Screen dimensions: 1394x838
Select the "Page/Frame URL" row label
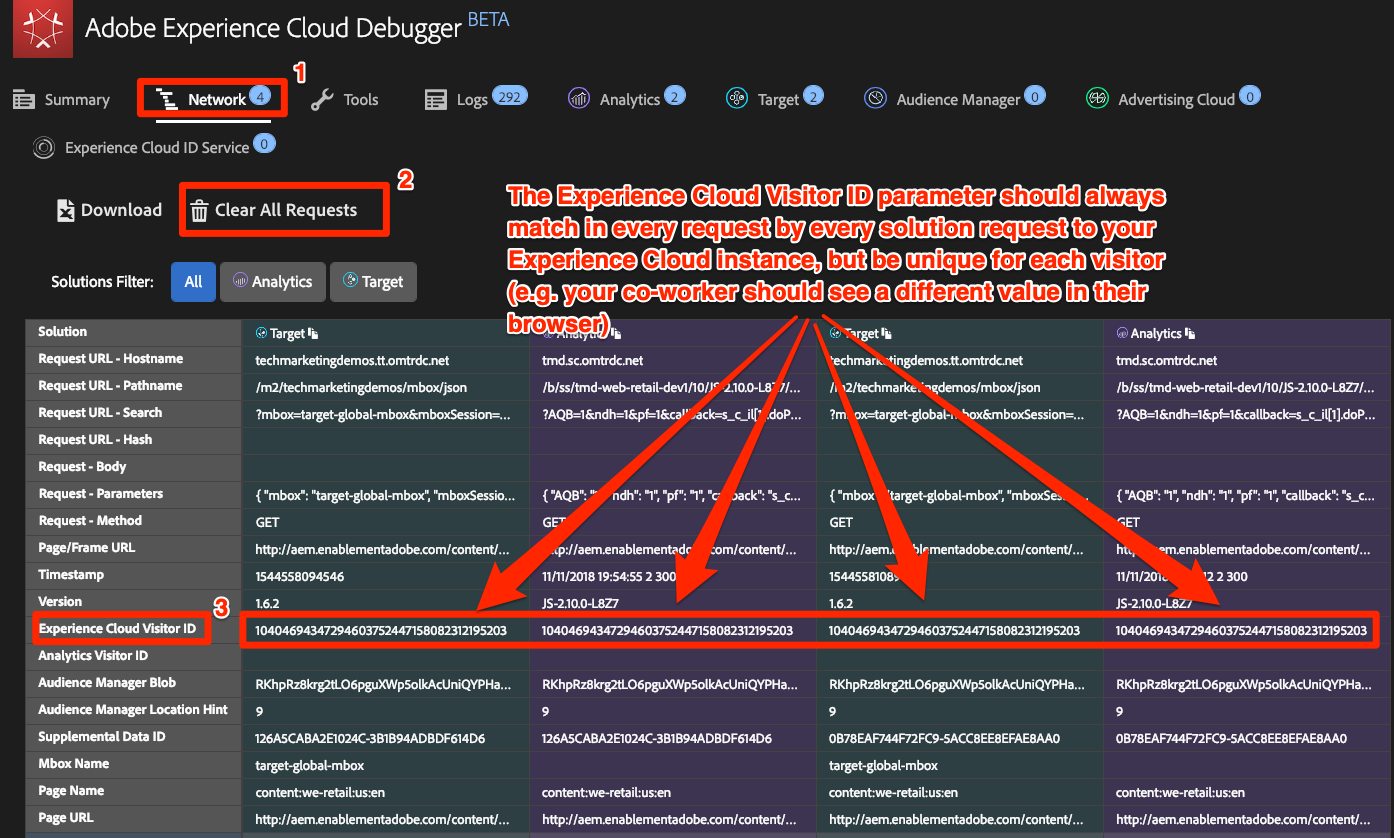tap(86, 548)
